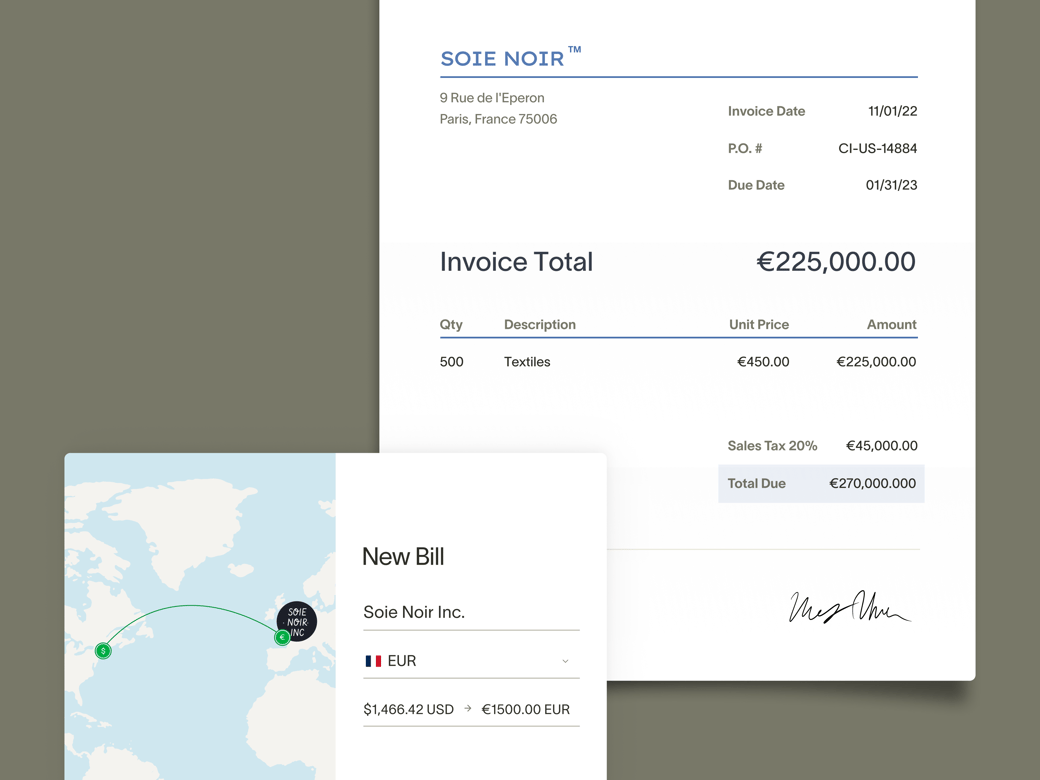Click the handwritten signature on invoice

(x=849, y=606)
